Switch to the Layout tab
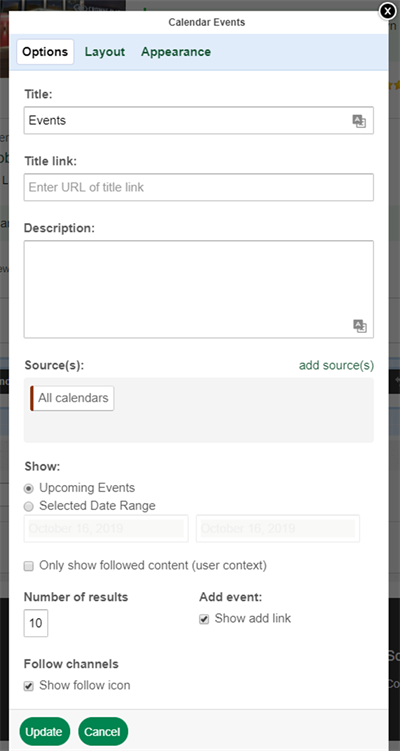This screenshot has height=751, width=400. [105, 52]
